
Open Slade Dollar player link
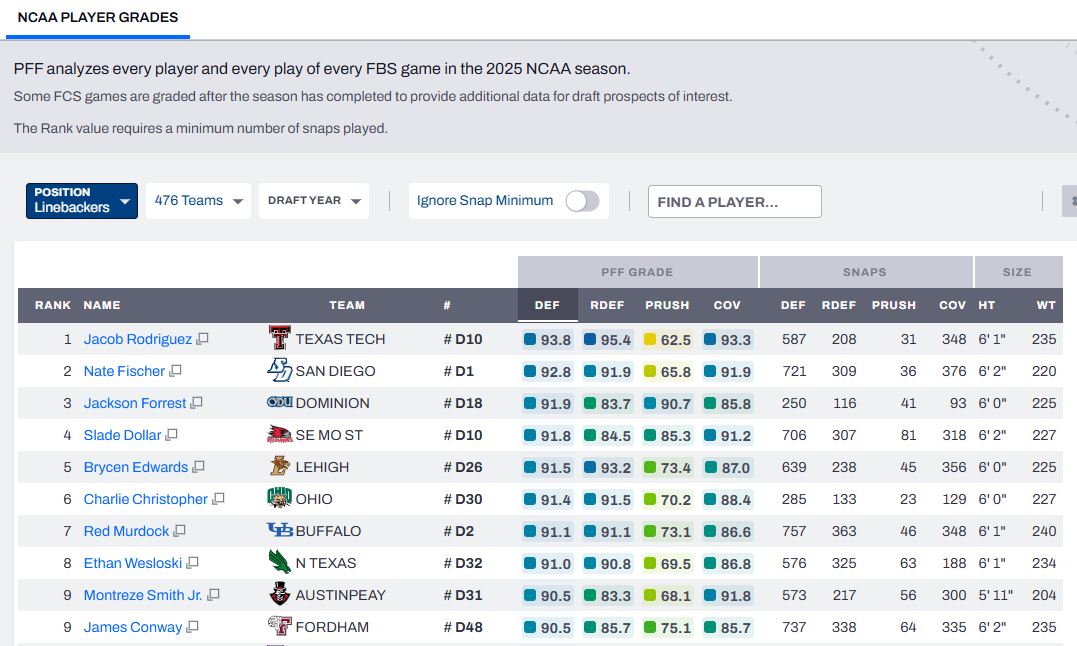pos(122,435)
